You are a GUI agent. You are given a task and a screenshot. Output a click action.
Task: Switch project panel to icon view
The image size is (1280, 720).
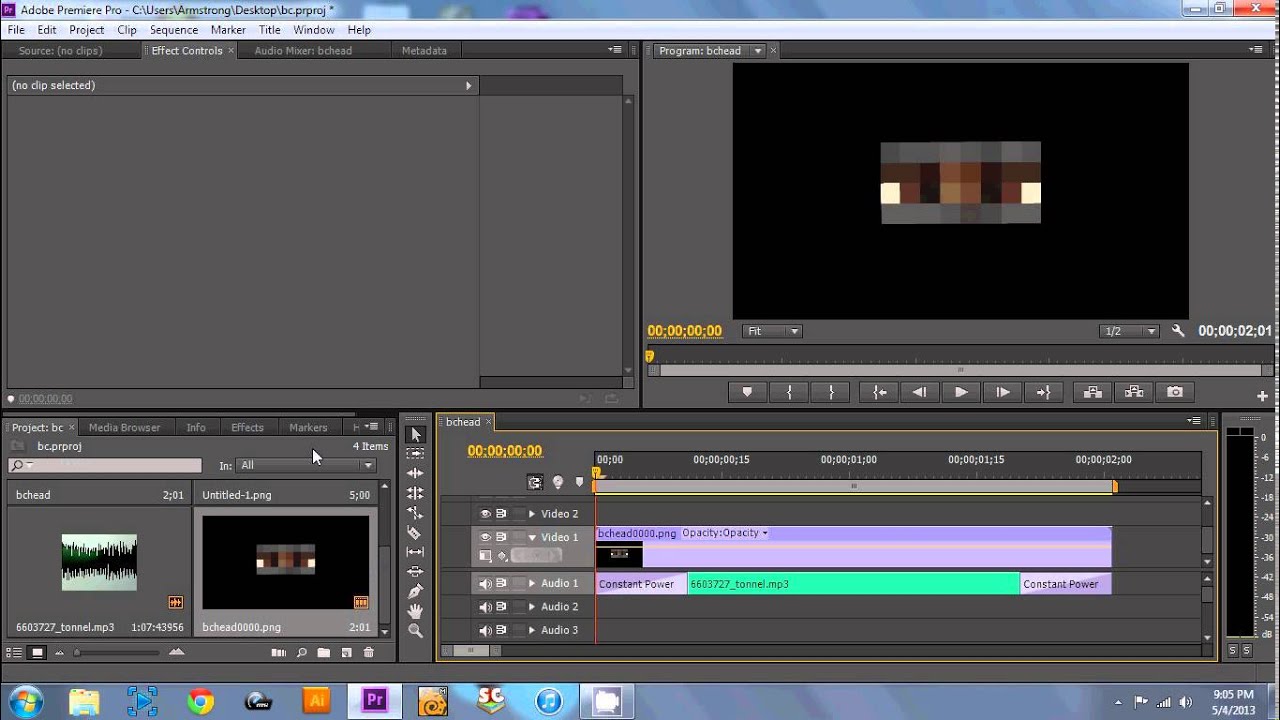click(37, 652)
